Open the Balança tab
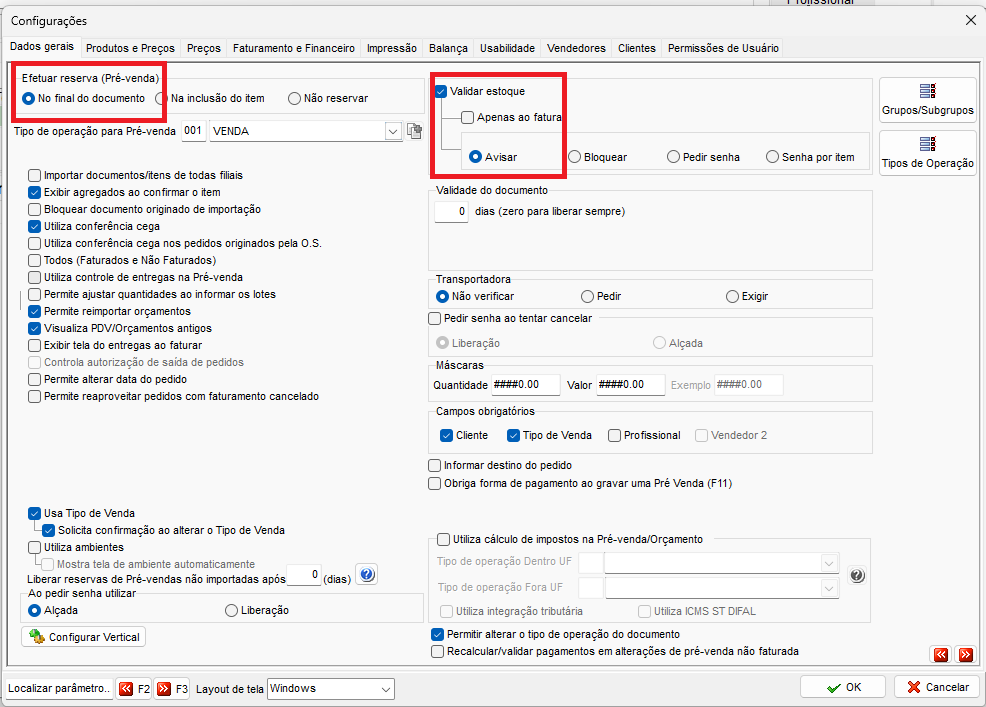This screenshot has width=986, height=707. 448,48
